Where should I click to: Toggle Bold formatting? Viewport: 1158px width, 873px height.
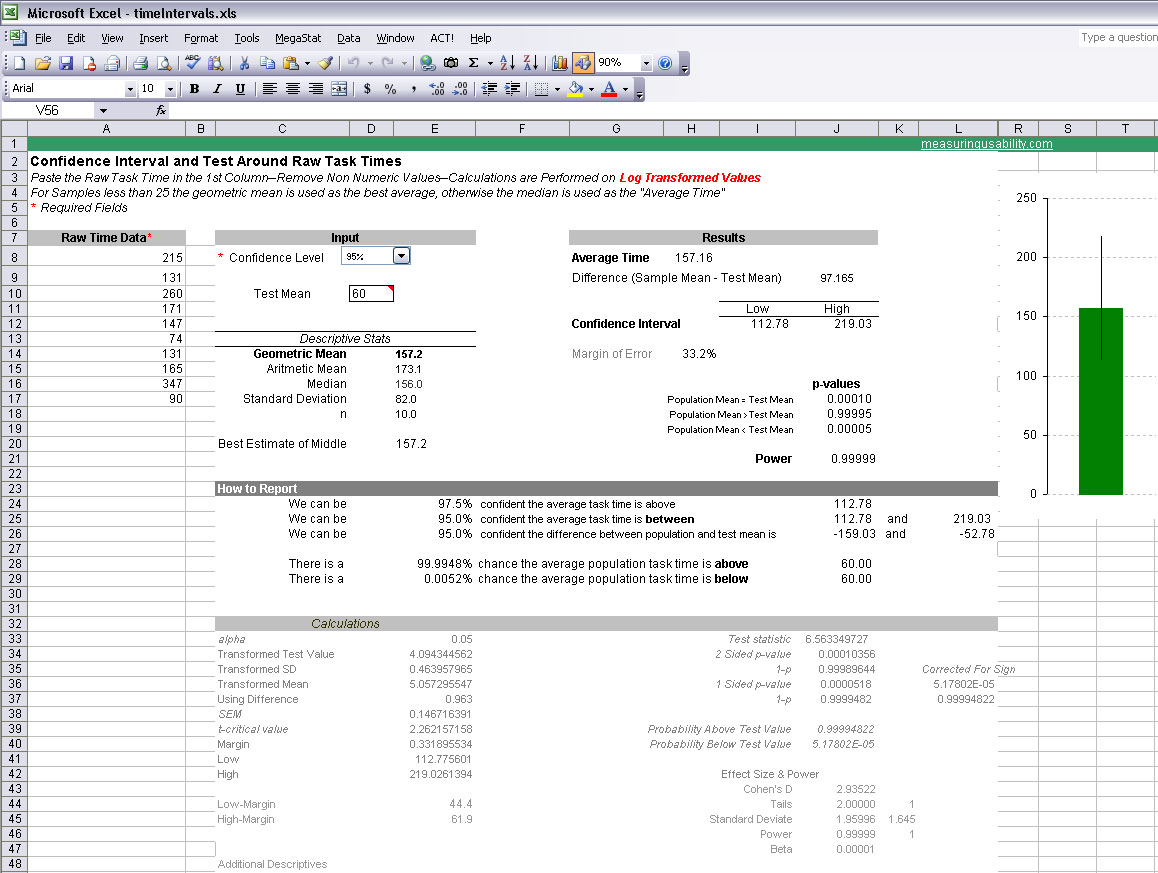coord(194,89)
